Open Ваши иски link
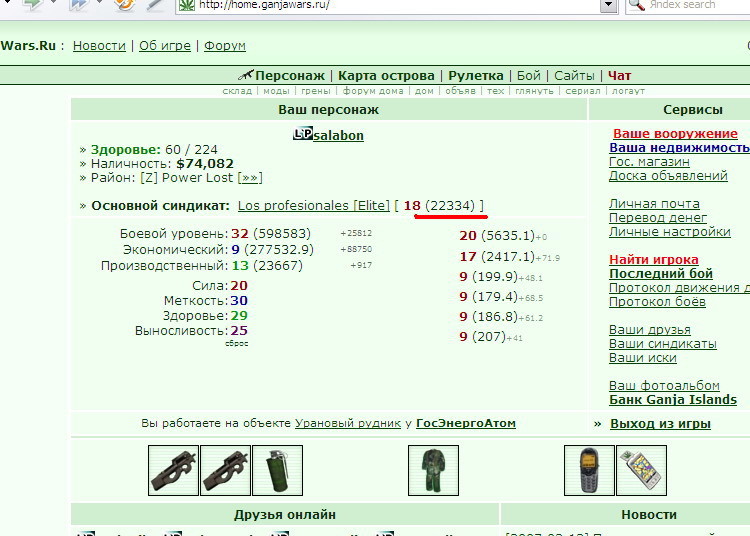Screen dimensions: 750x536 (643, 358)
